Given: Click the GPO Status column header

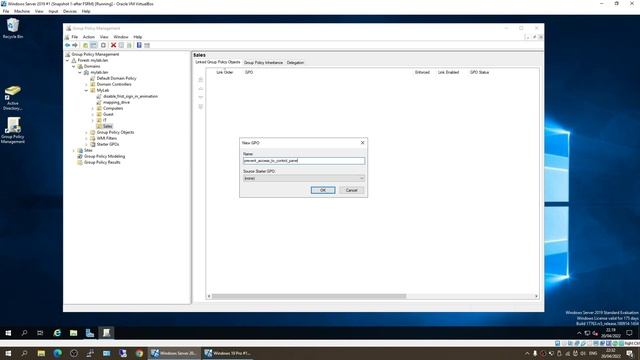Looking at the screenshot, I should (479, 72).
